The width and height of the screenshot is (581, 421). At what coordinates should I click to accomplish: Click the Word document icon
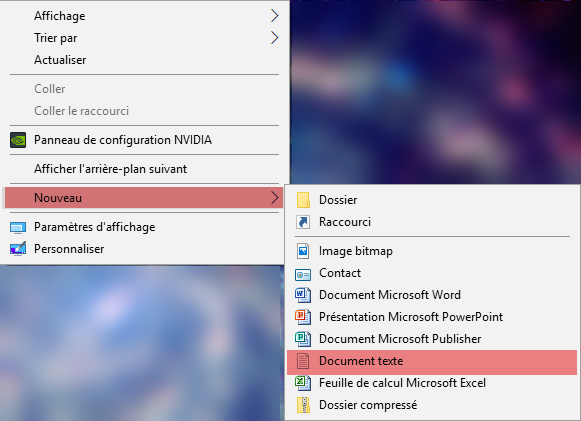(303, 295)
